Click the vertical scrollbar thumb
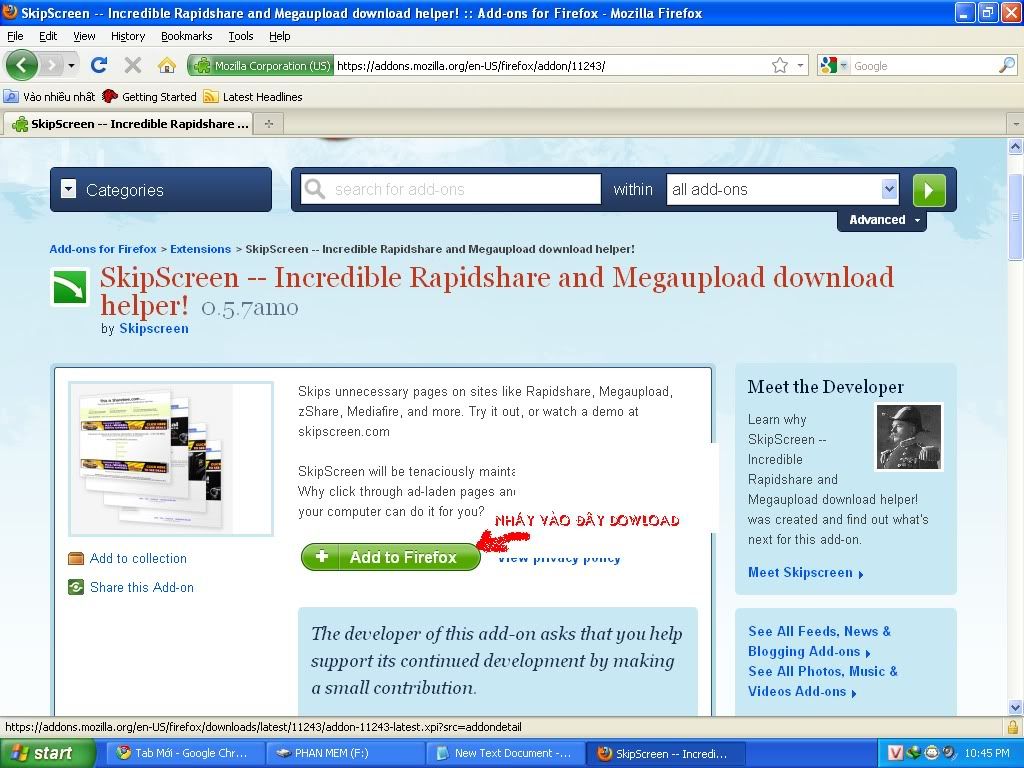The width and height of the screenshot is (1024, 768). (x=1015, y=217)
